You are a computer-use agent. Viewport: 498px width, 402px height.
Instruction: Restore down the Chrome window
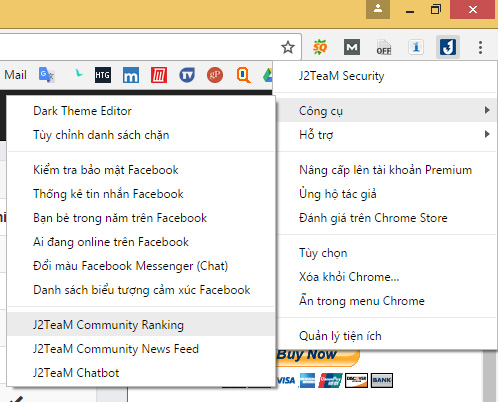[x=436, y=9]
